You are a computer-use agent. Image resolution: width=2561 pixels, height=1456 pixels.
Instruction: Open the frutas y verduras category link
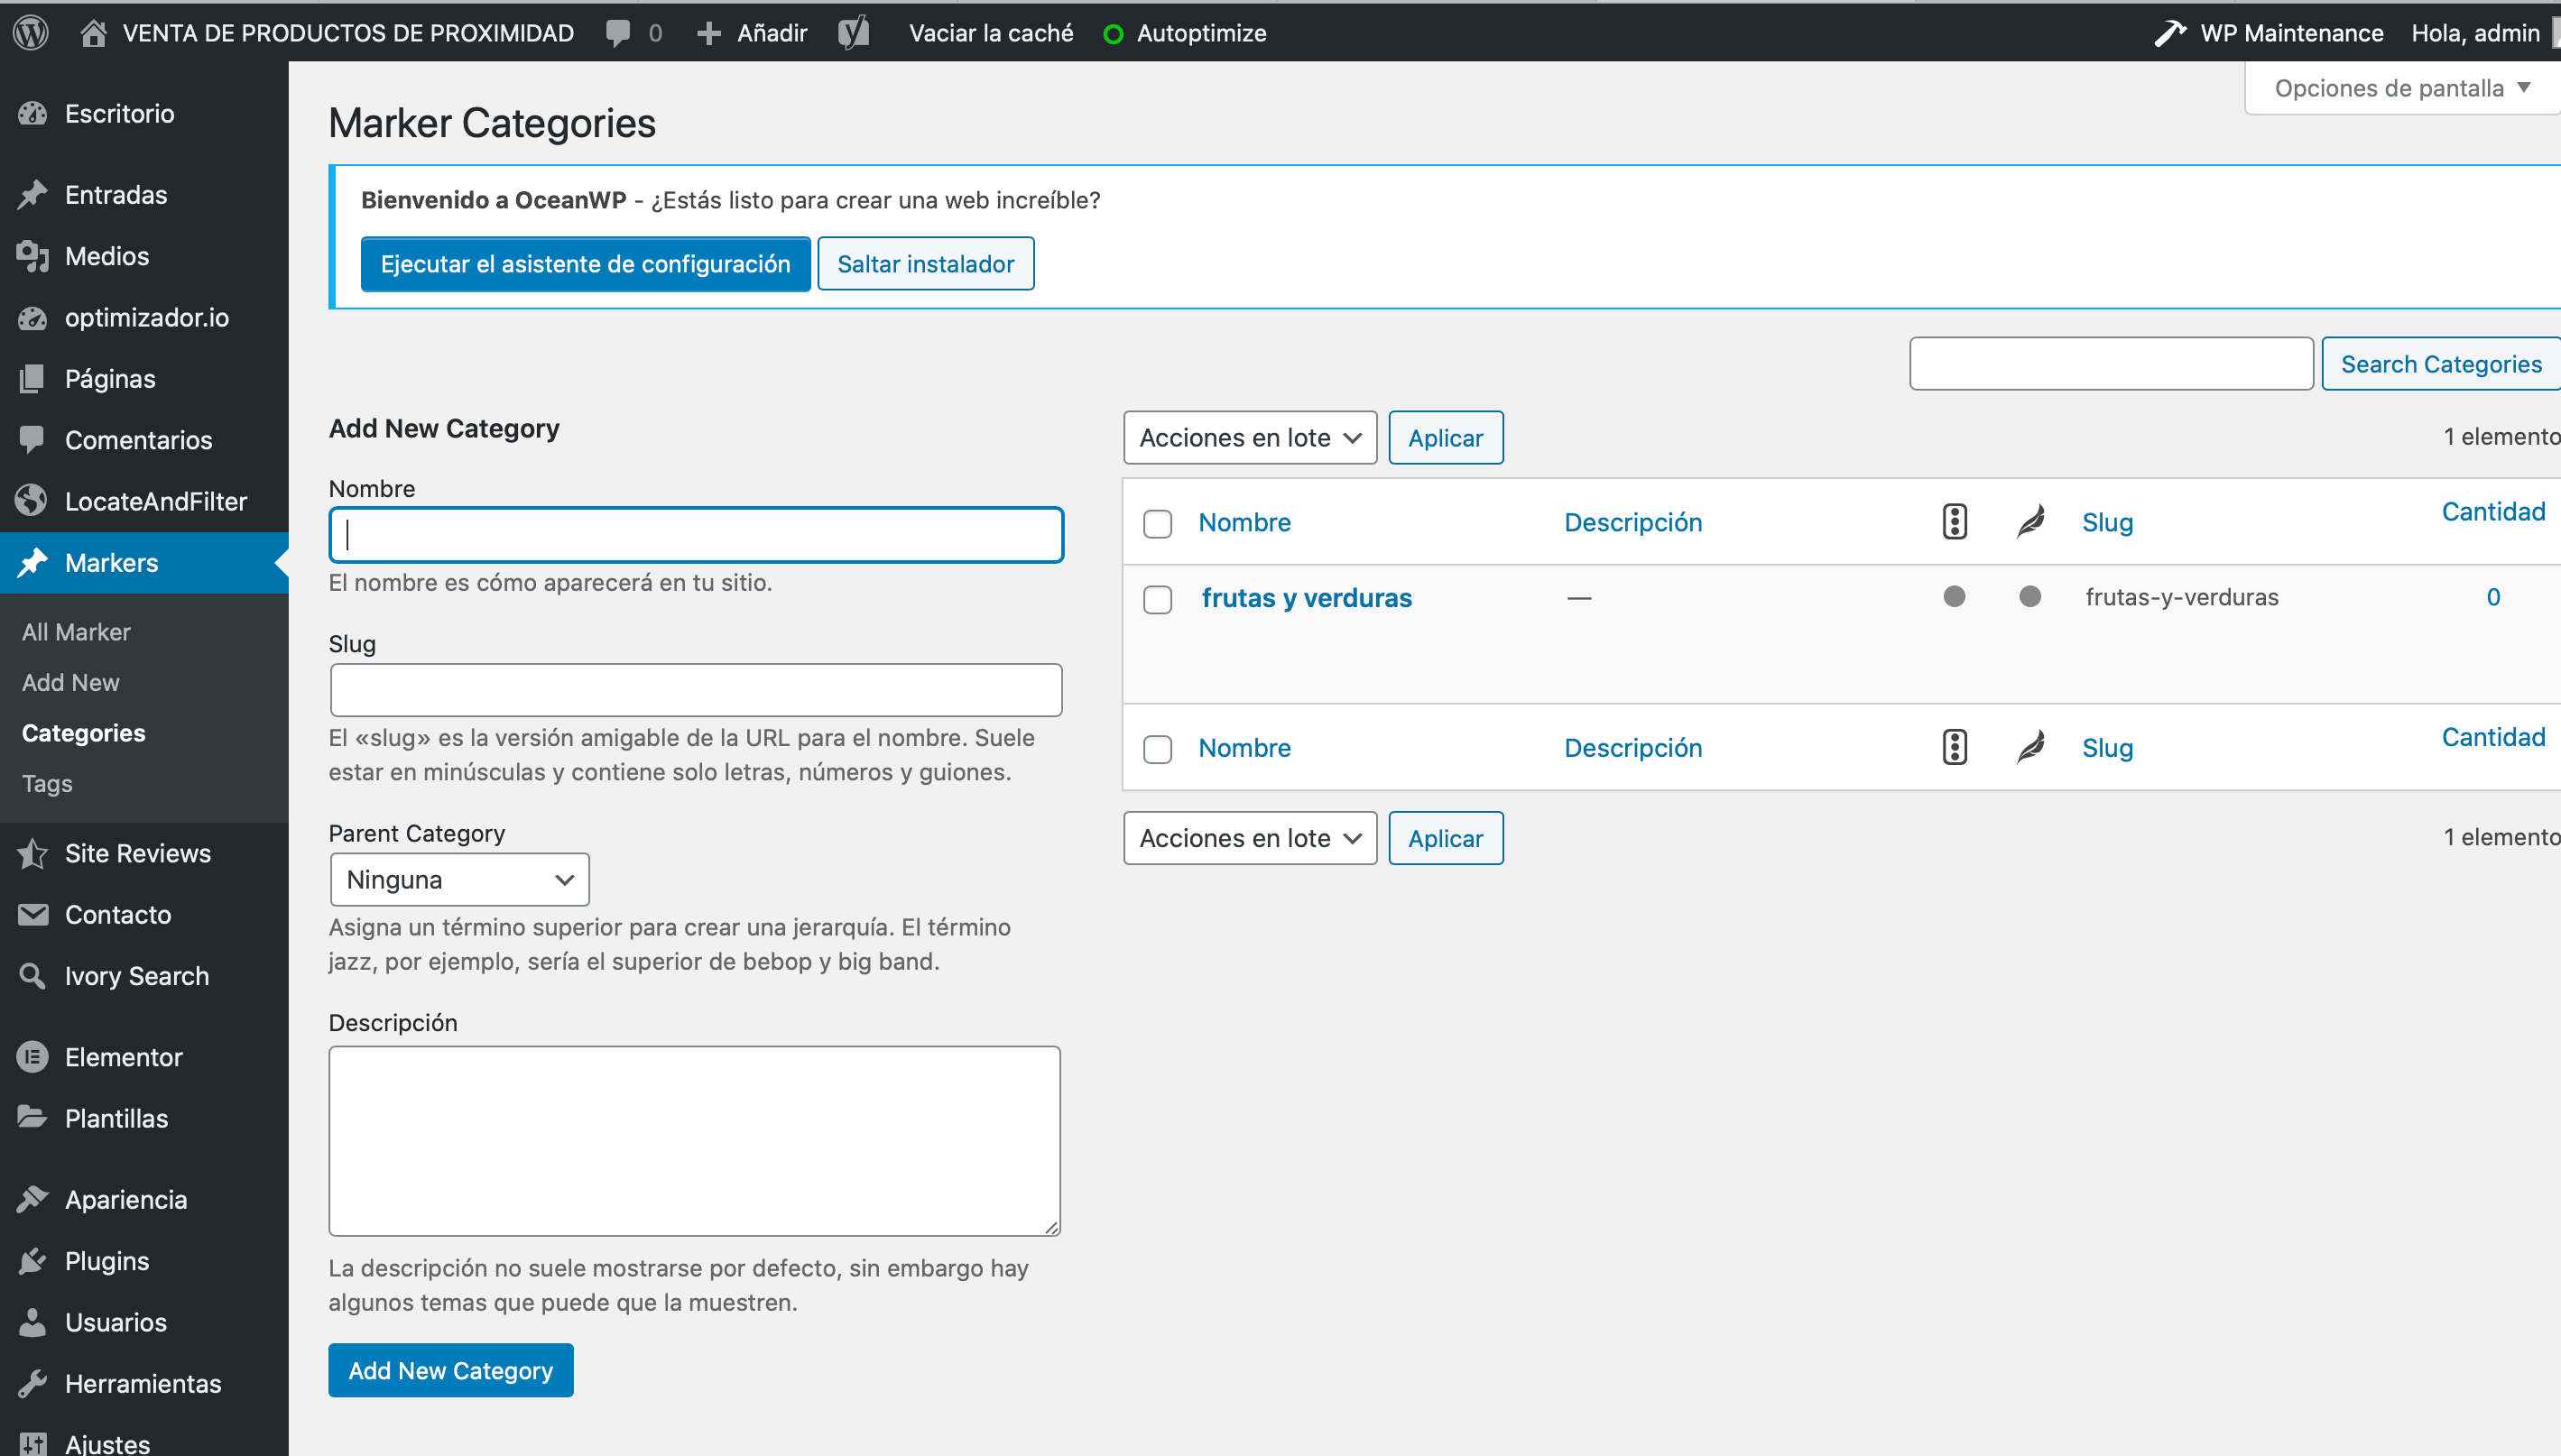point(1306,597)
